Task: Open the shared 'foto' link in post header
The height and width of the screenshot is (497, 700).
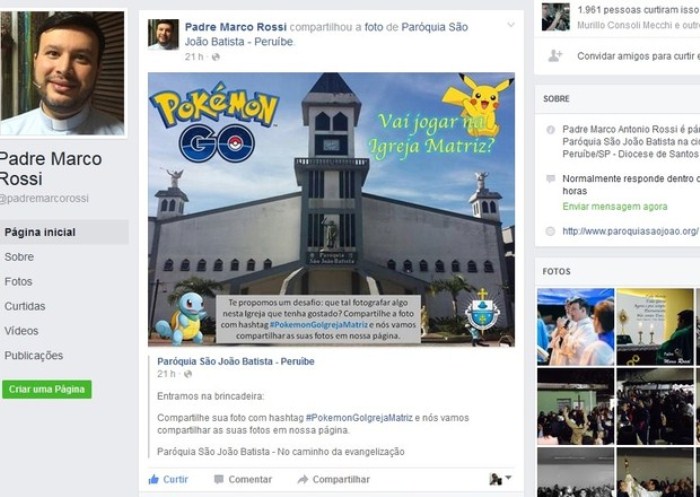Action: [x=374, y=27]
